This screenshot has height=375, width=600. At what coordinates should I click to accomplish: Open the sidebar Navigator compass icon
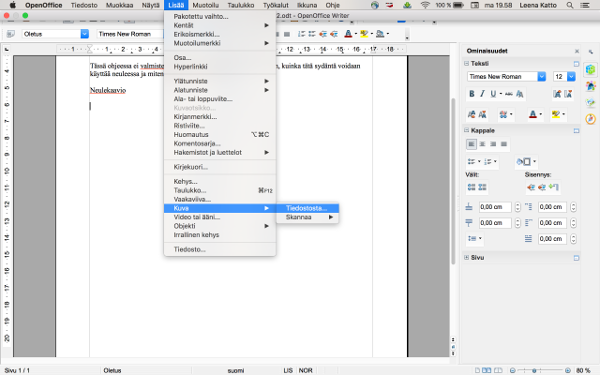(590, 119)
